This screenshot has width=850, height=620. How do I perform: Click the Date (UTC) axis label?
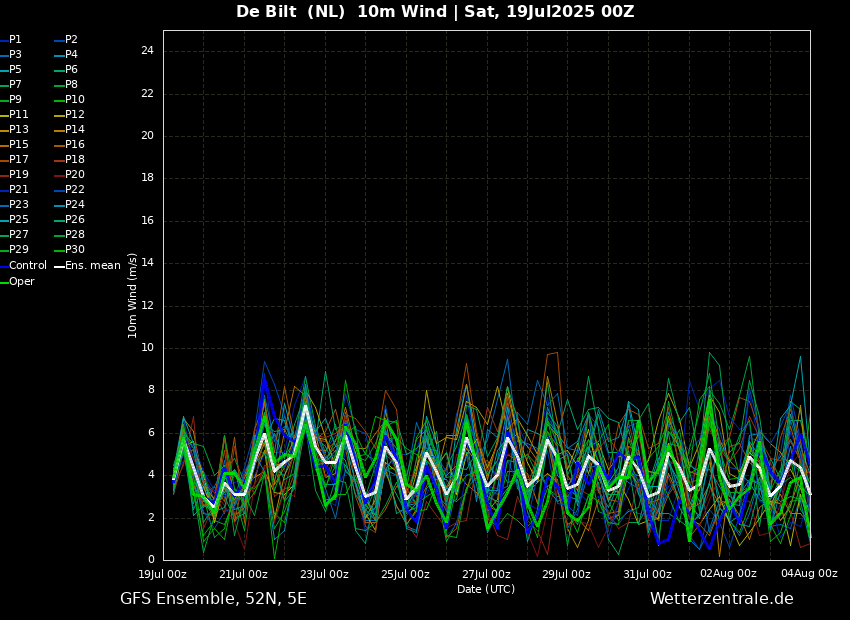click(486, 589)
